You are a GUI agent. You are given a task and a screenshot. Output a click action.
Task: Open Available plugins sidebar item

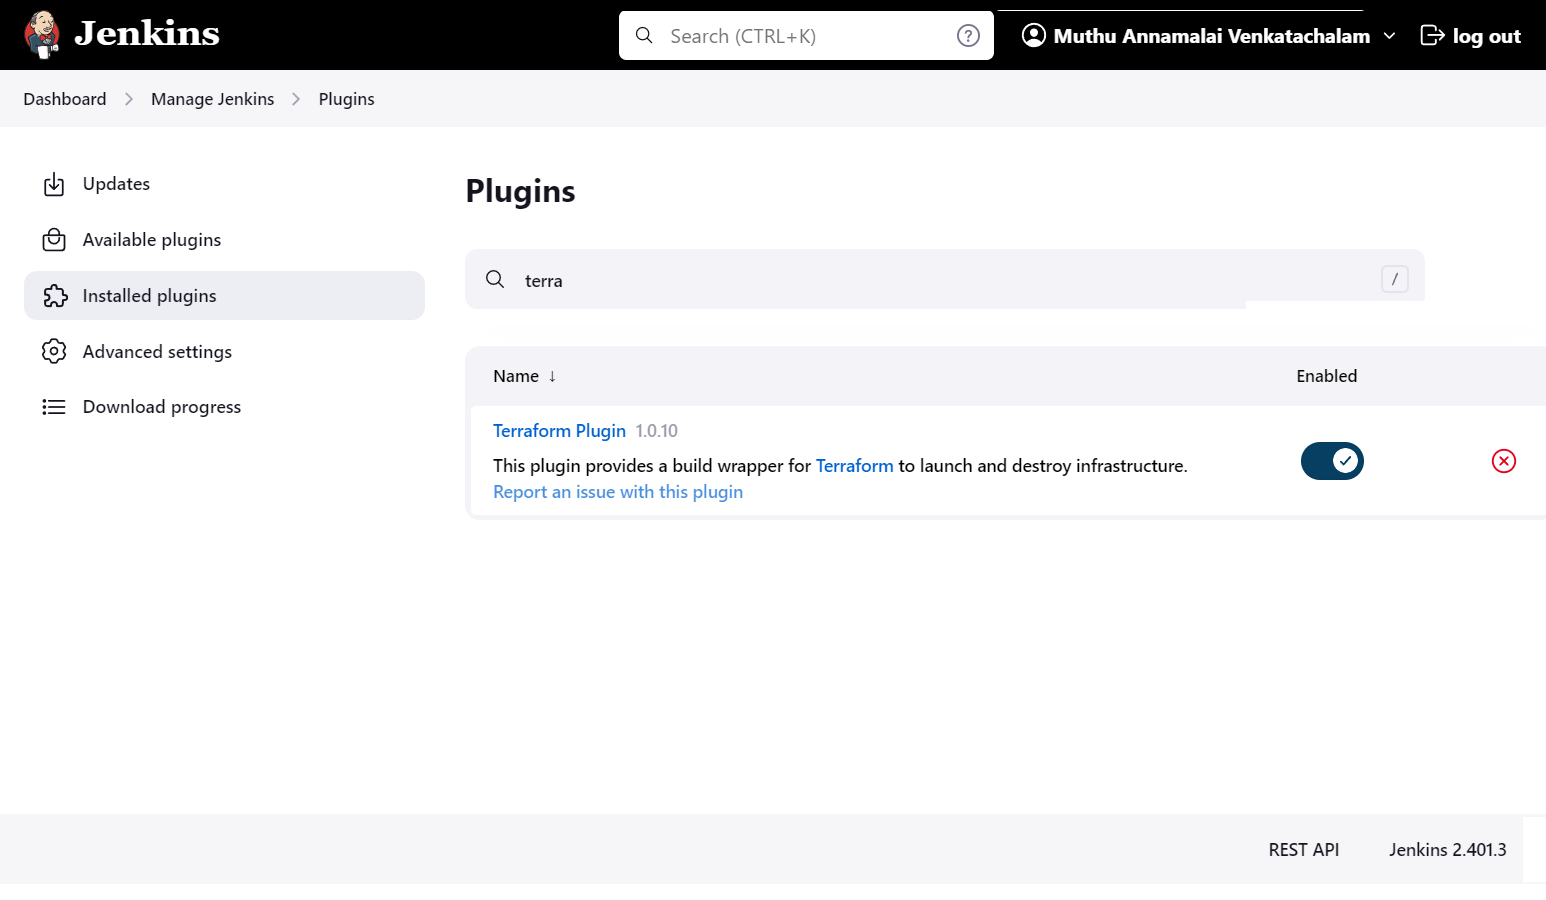coord(224,240)
